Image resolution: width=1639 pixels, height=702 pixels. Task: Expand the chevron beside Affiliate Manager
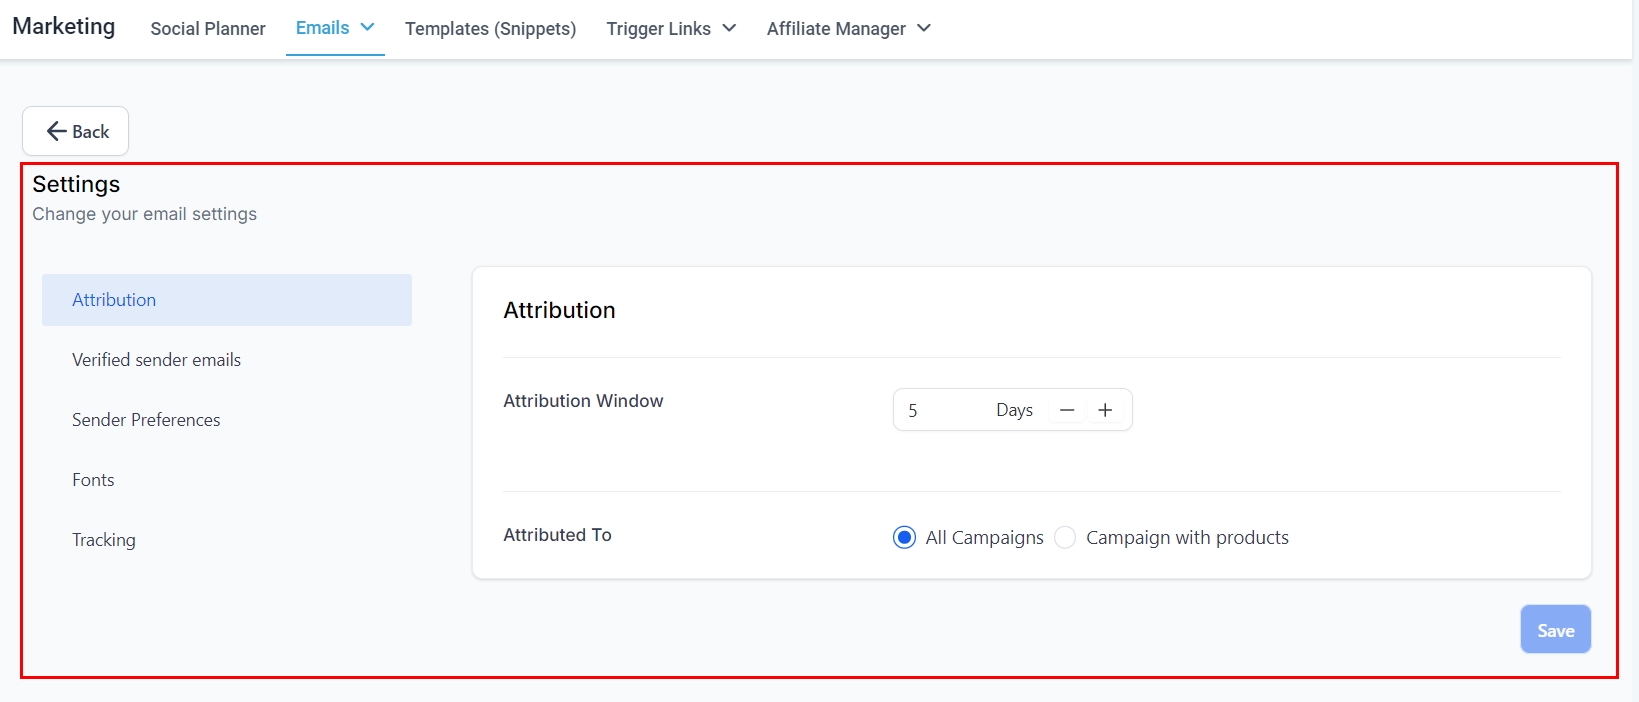[923, 28]
